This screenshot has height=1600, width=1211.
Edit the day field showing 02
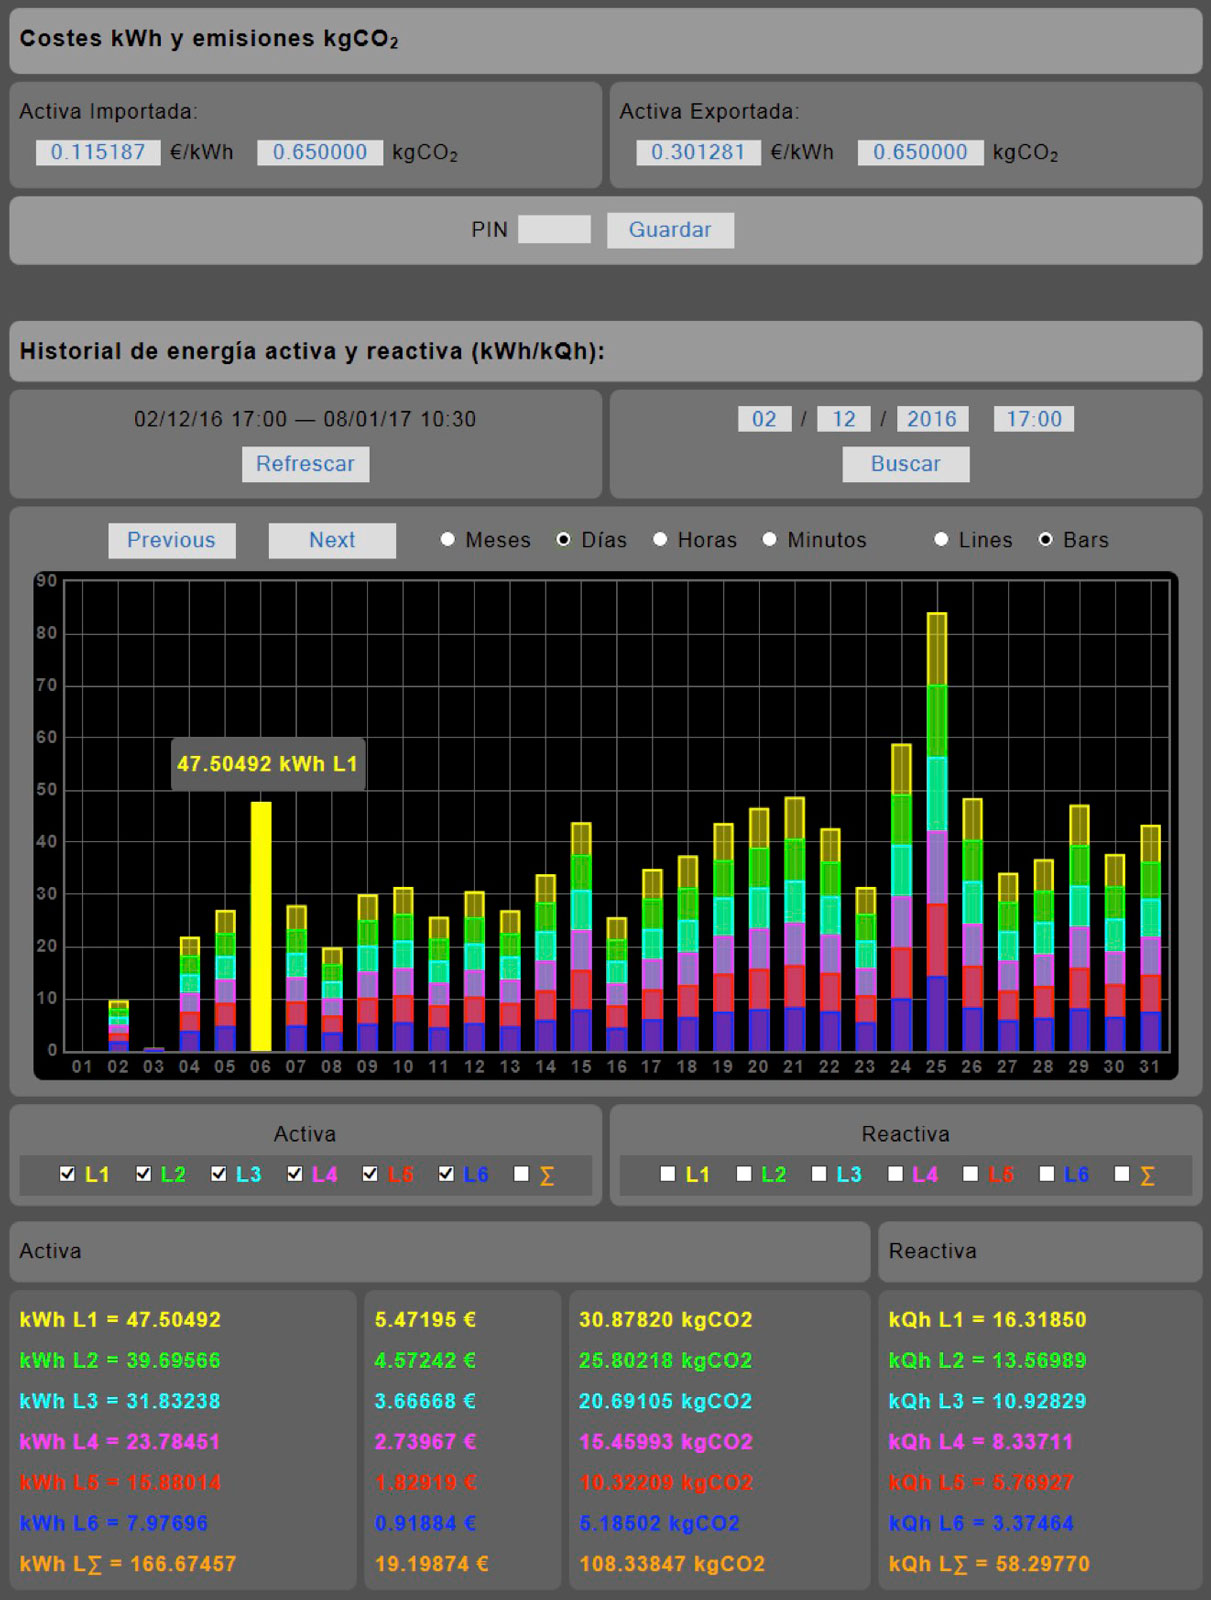click(x=764, y=419)
